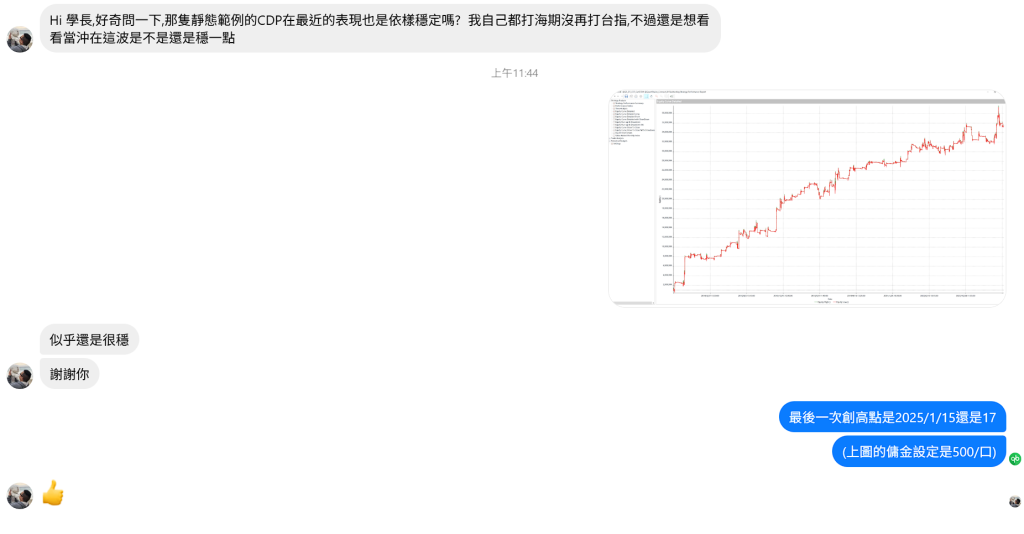
Task: Click the sender avatar beside the first message
Action: point(20,39)
